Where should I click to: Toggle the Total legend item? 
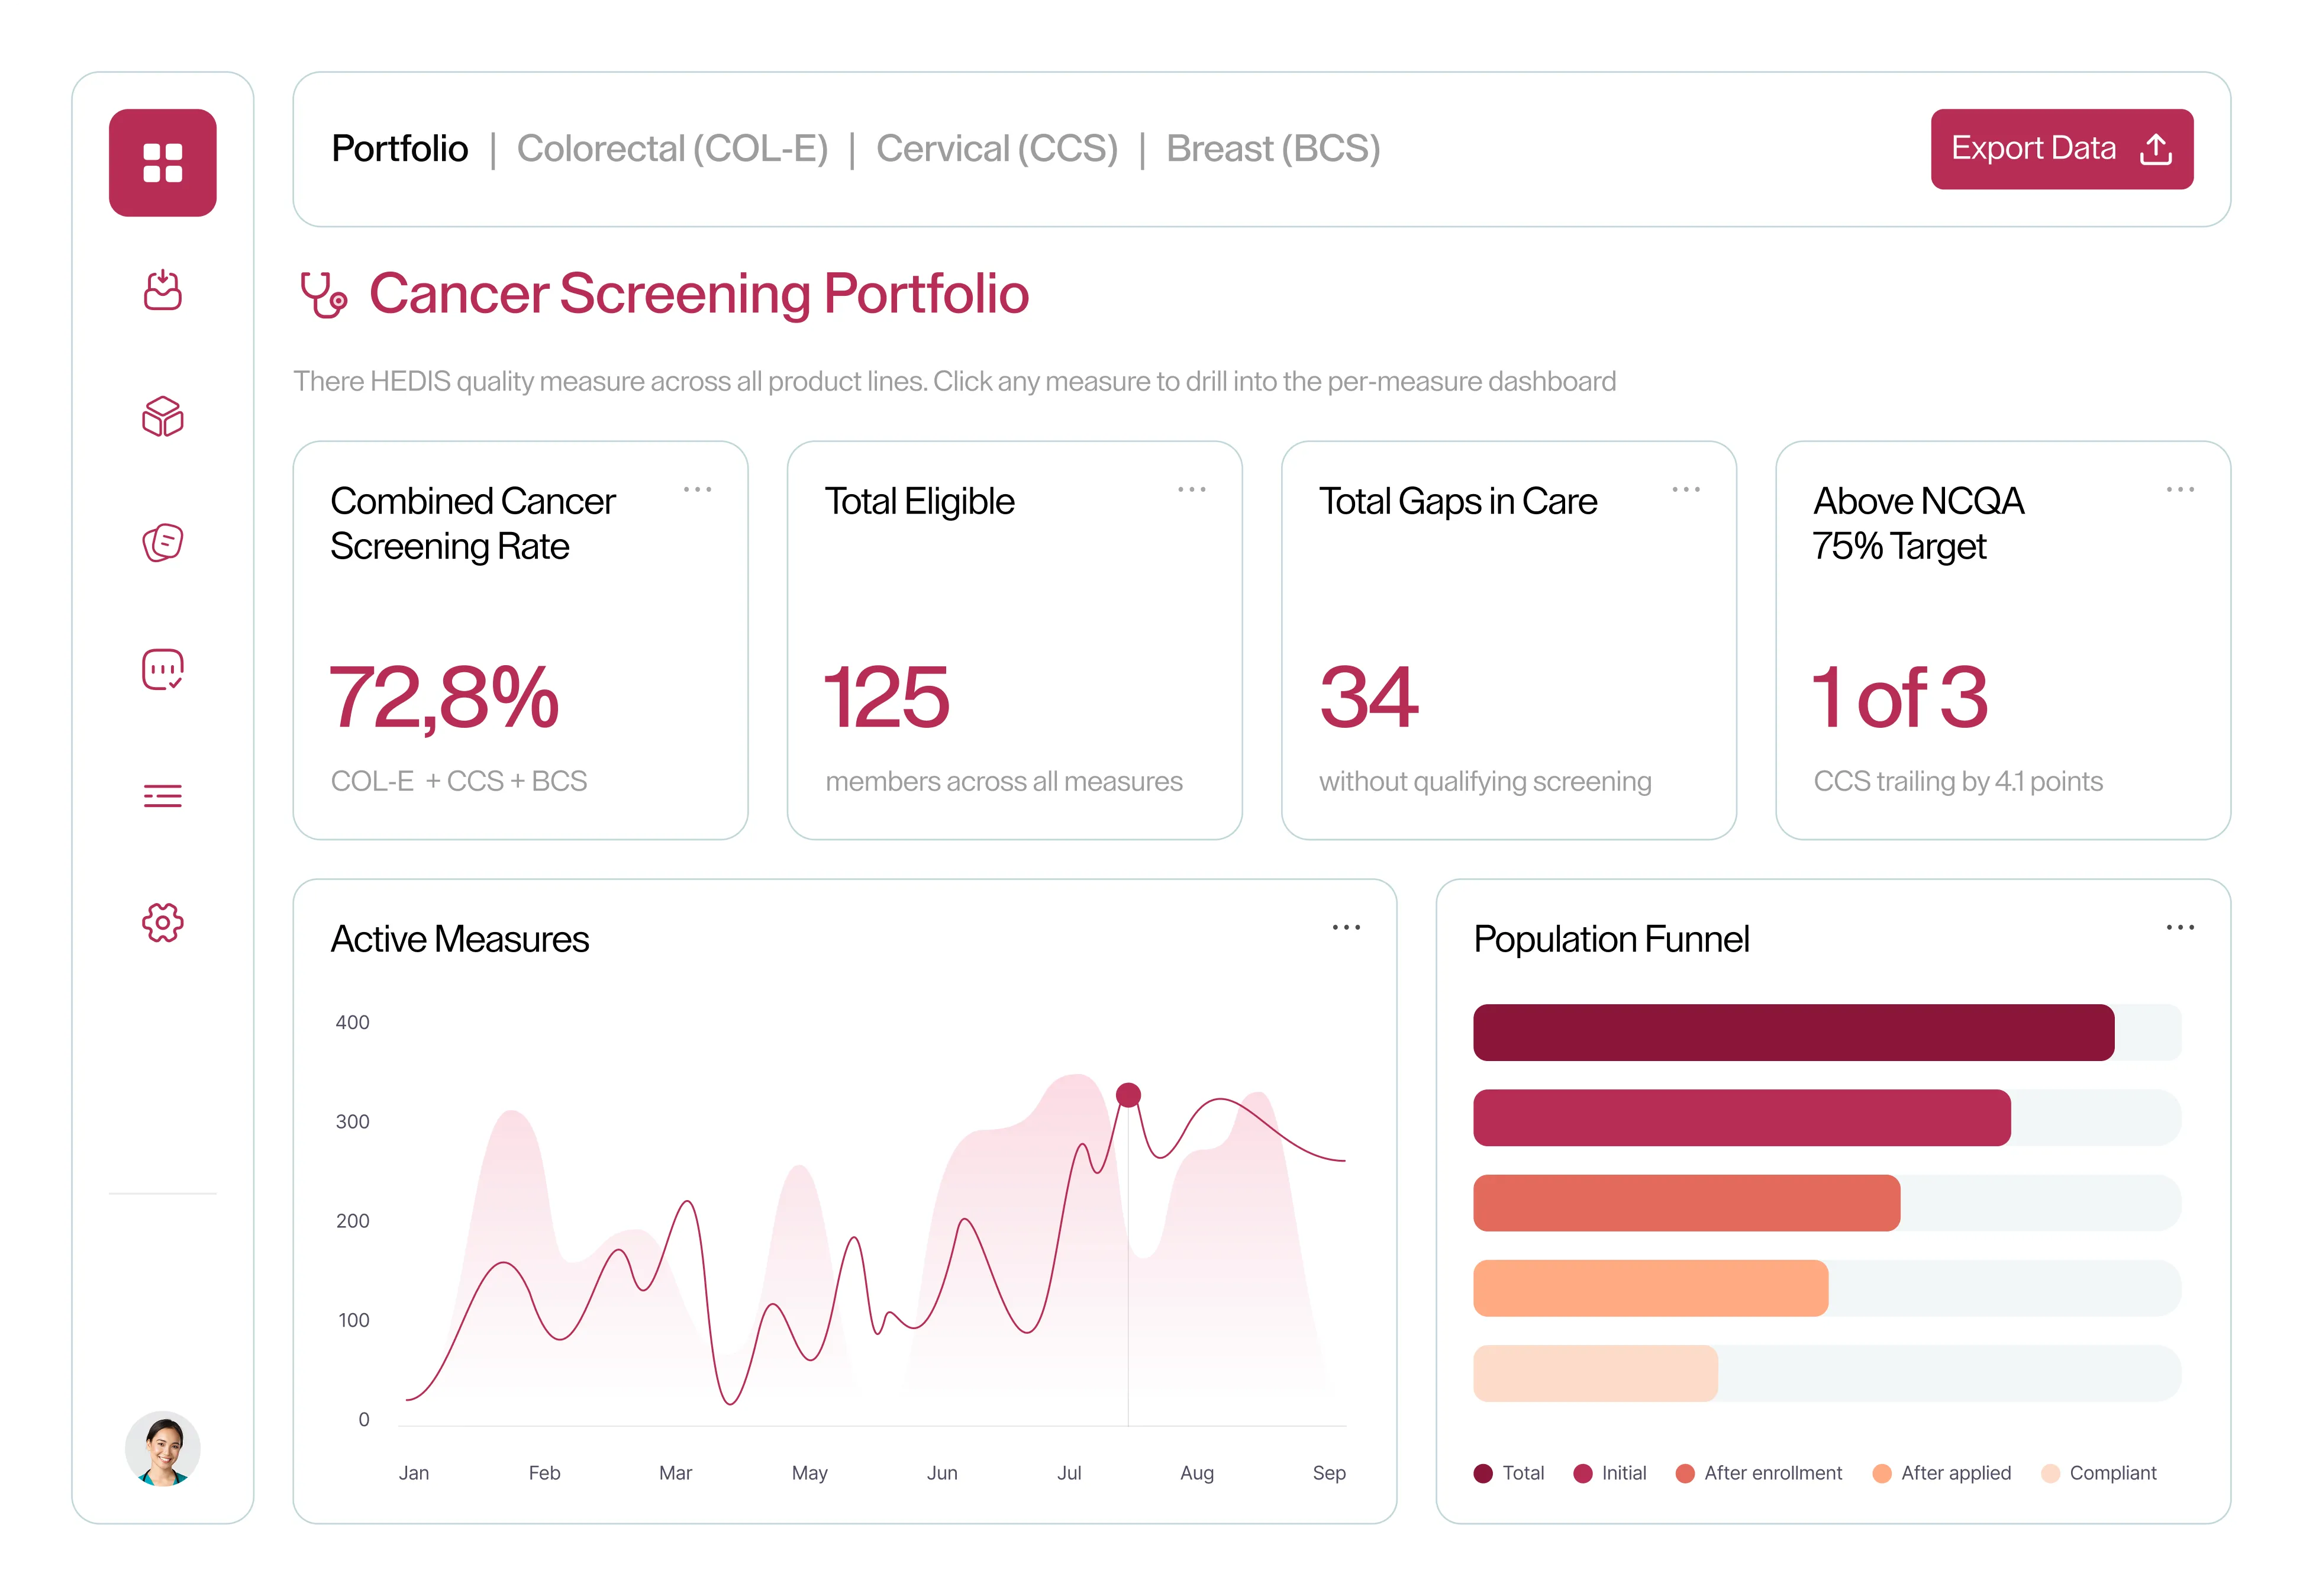coord(1509,1473)
